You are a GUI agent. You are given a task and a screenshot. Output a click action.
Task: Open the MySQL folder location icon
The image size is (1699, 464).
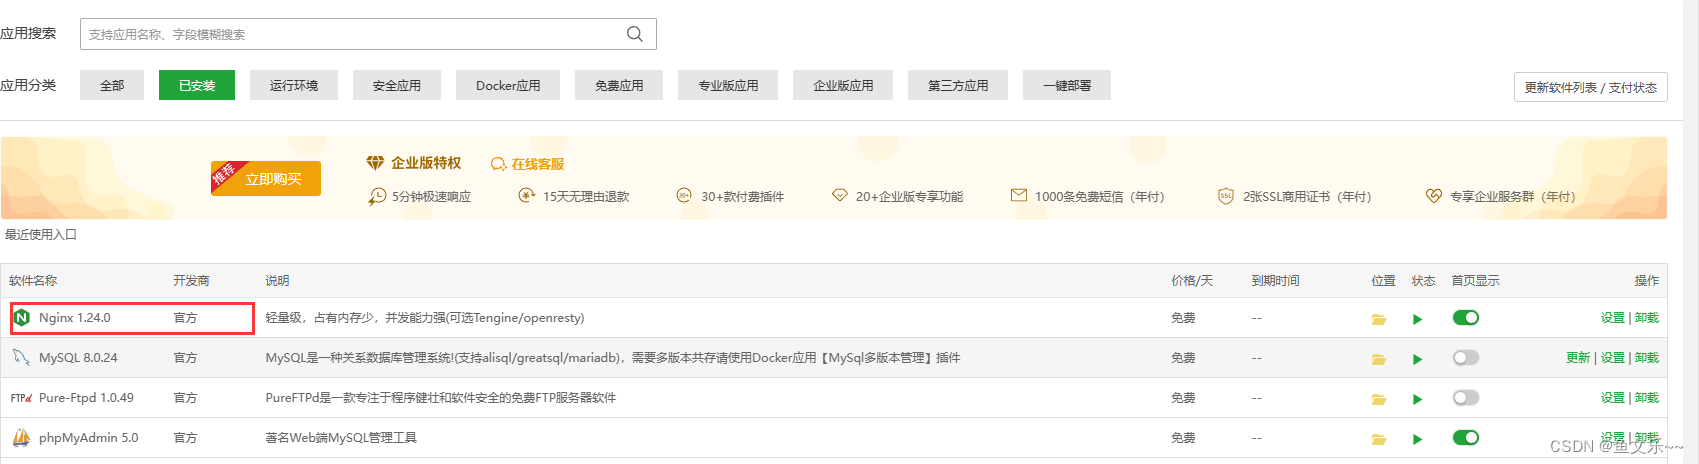pos(1379,359)
